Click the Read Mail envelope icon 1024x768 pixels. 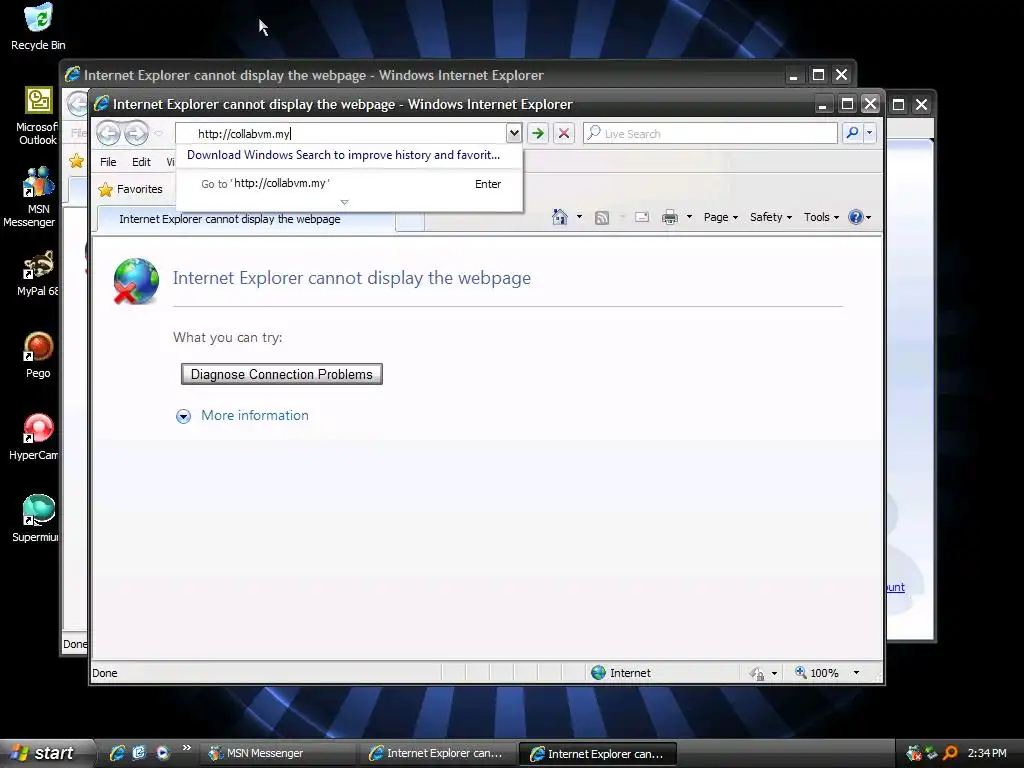tap(642, 217)
